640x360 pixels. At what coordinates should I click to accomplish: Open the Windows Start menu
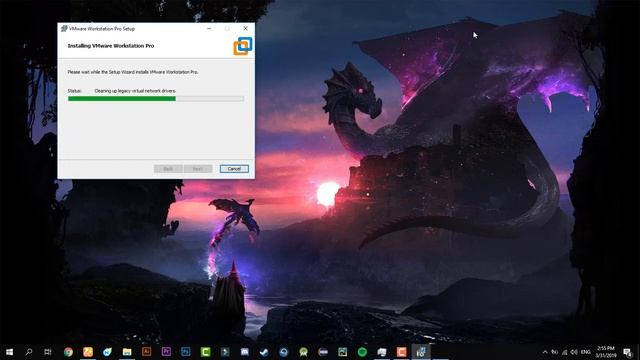pyautogui.click(x=9, y=352)
